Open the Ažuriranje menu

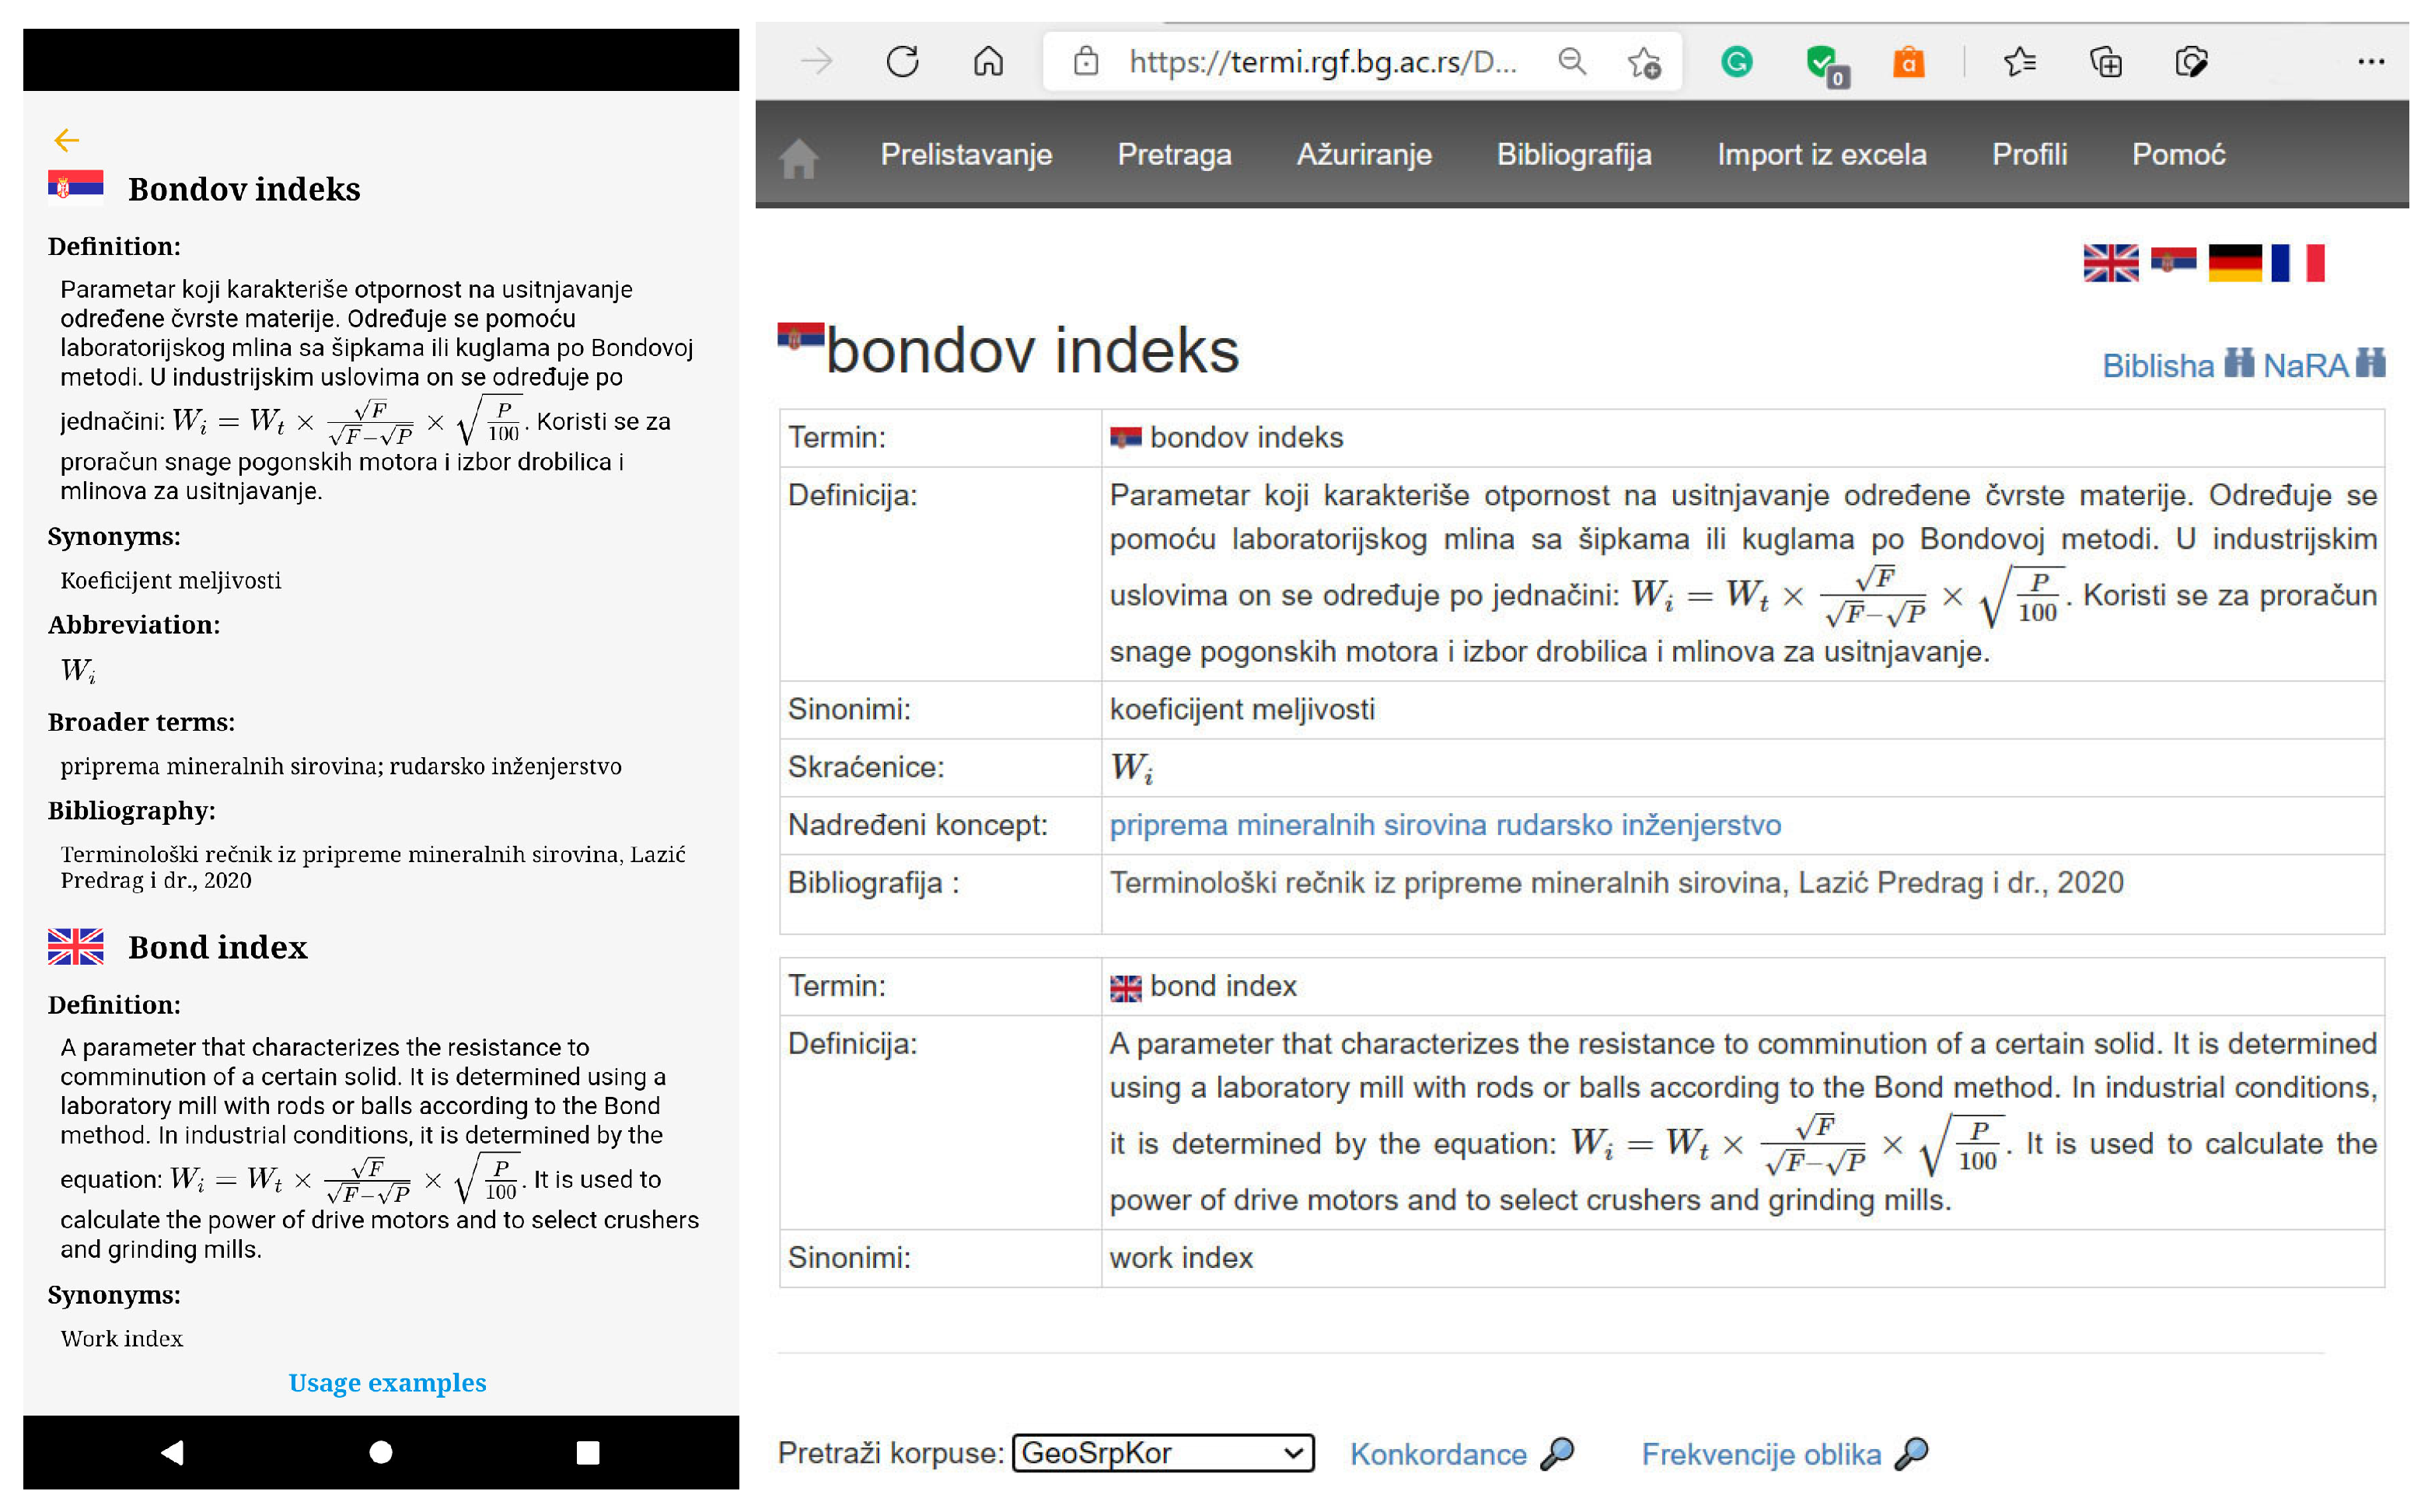[x=1364, y=155]
